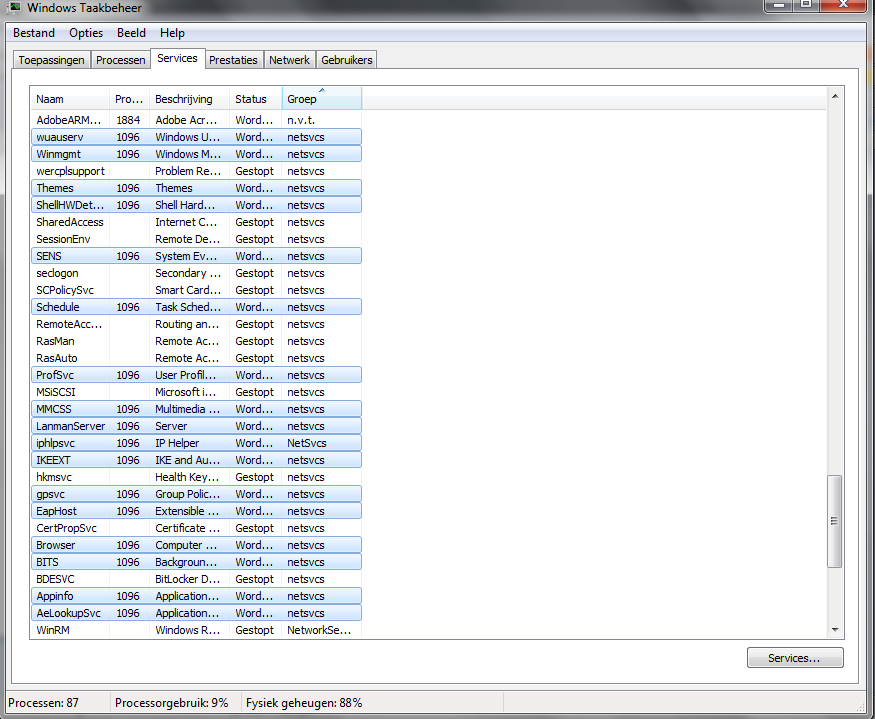Select the SessionEnv service row

pyautogui.click(x=196, y=239)
